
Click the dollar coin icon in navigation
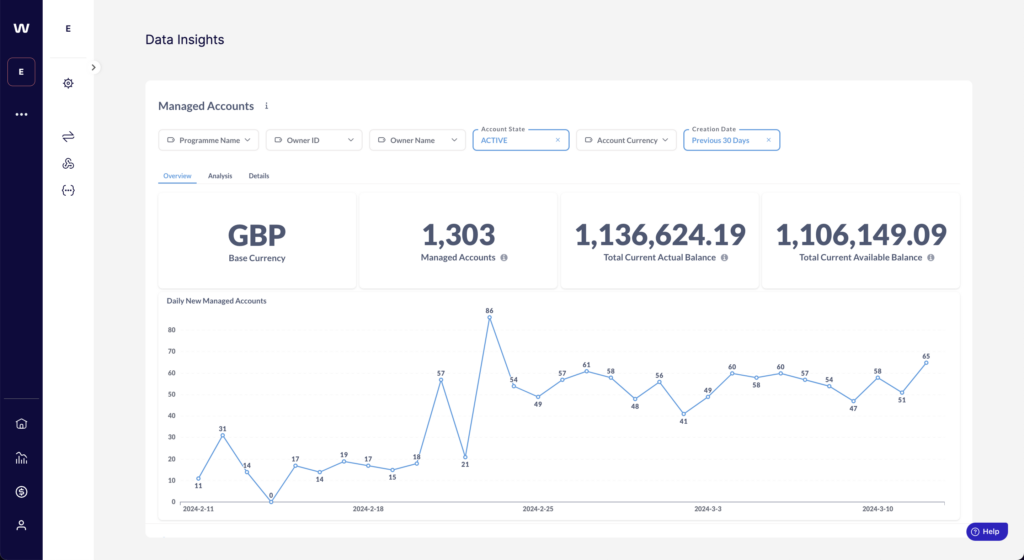(21, 492)
